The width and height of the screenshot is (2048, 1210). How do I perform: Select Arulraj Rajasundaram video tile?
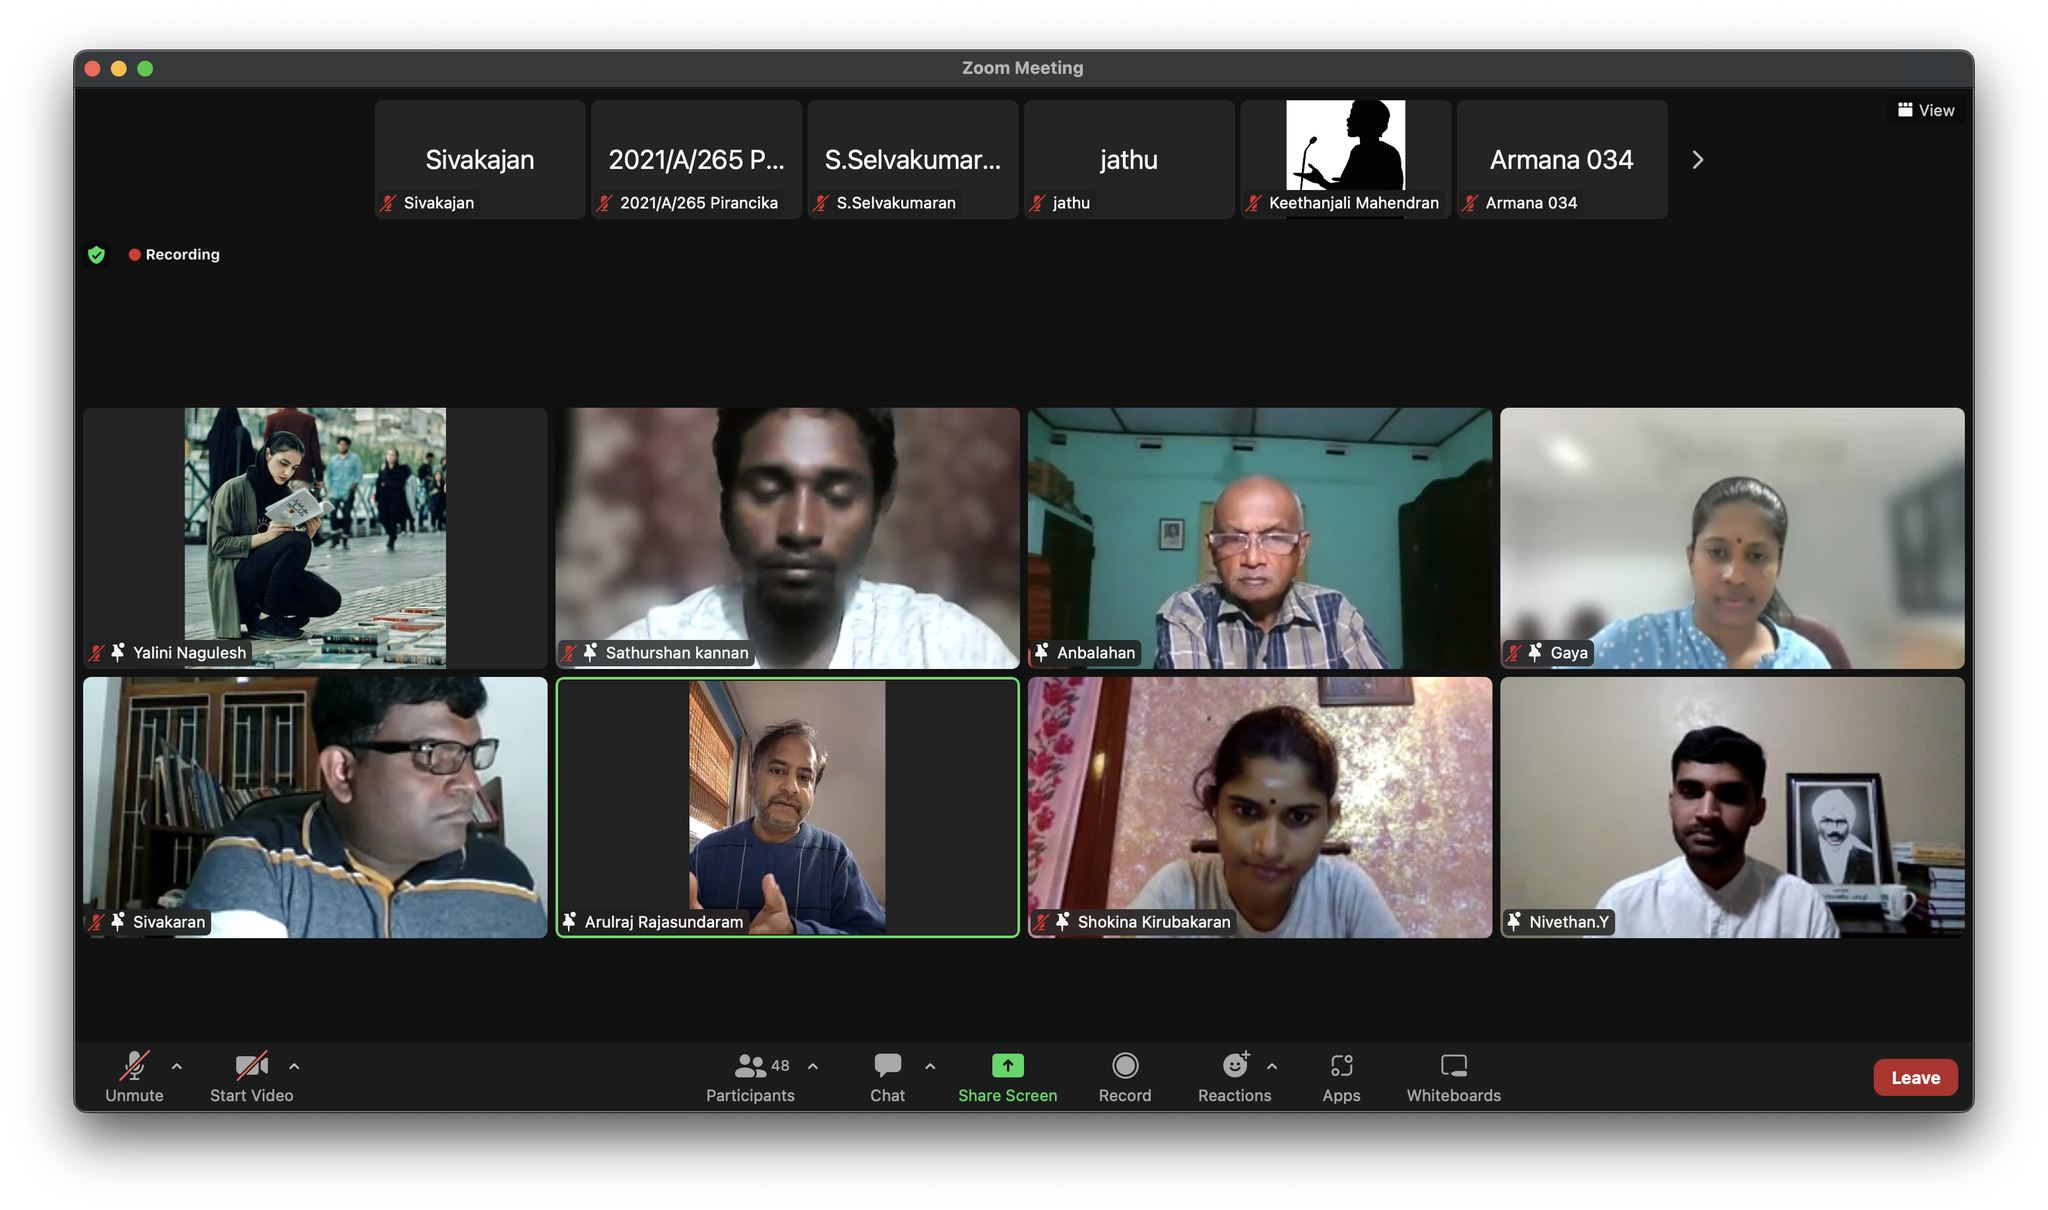(788, 808)
